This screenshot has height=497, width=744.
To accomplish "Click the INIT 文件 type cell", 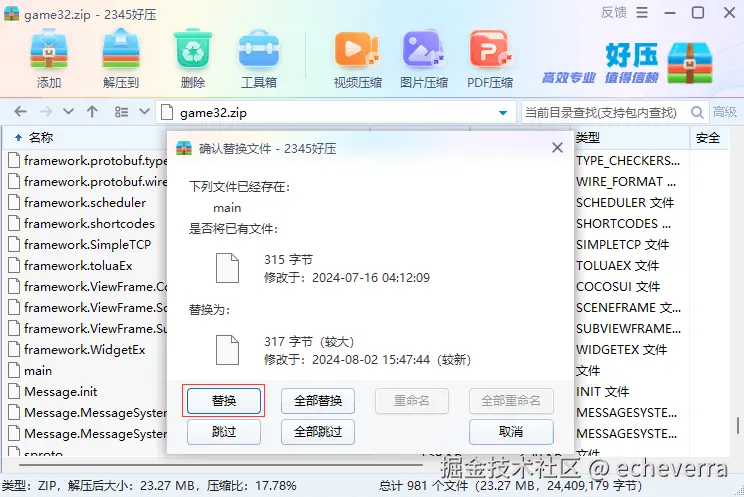I will tap(602, 392).
